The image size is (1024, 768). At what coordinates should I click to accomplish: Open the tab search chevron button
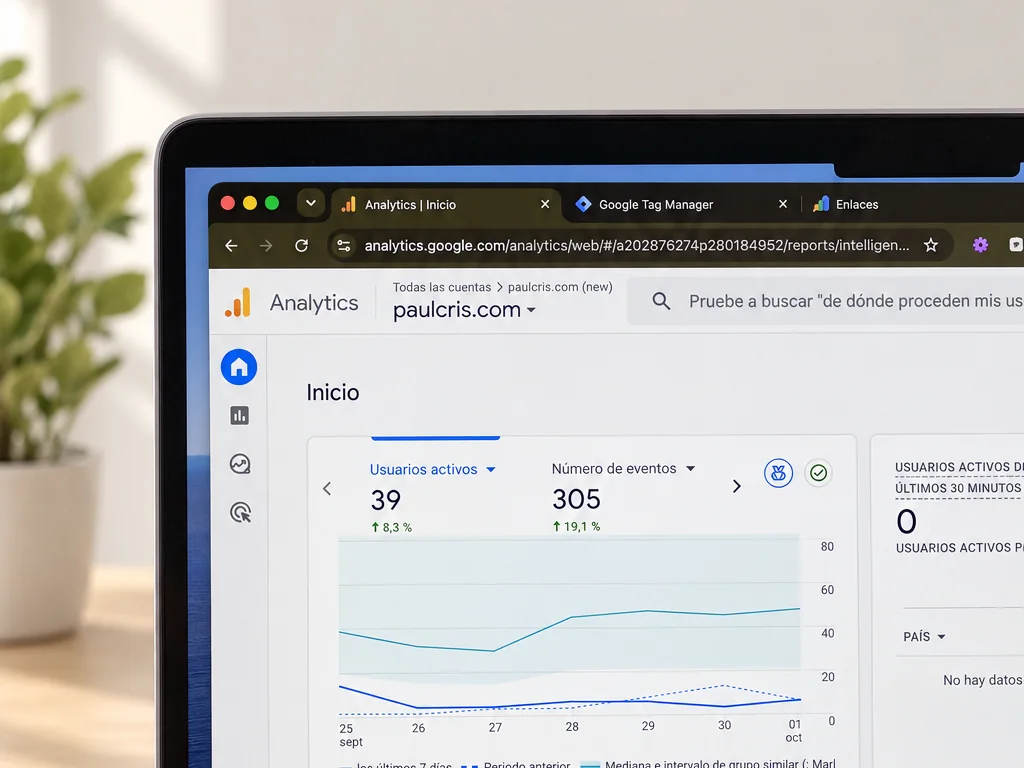point(311,203)
